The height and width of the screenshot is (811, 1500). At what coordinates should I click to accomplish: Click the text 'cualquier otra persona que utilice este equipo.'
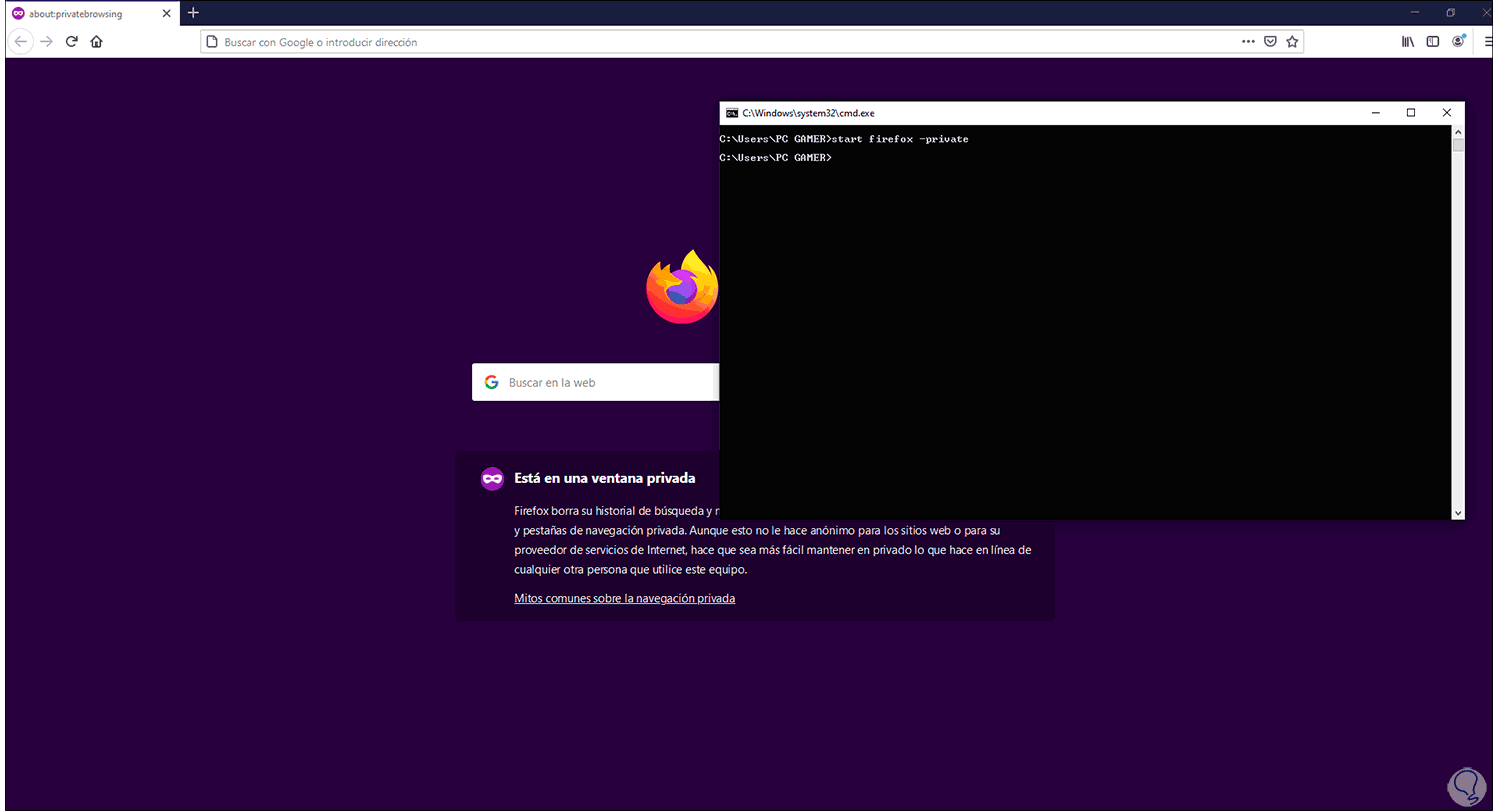(630, 570)
